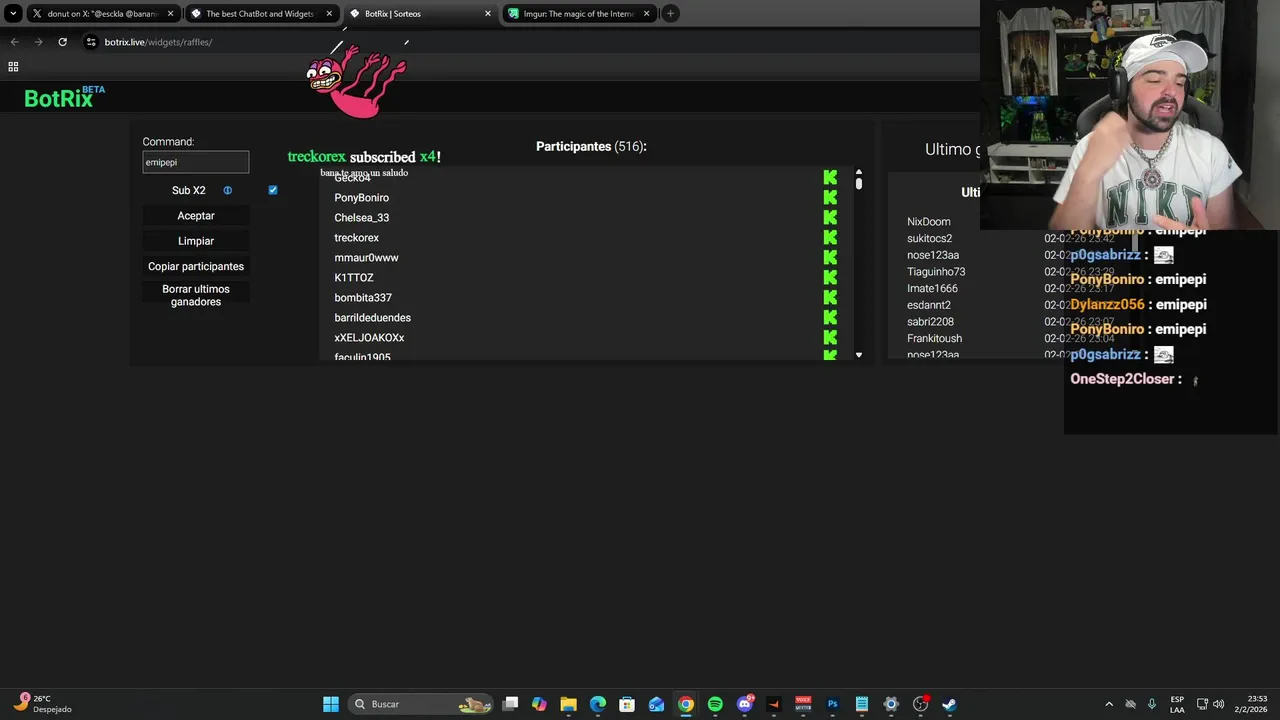This screenshot has height=720, width=1280.
Task: Click Copiar participantes button
Action: pos(196,266)
